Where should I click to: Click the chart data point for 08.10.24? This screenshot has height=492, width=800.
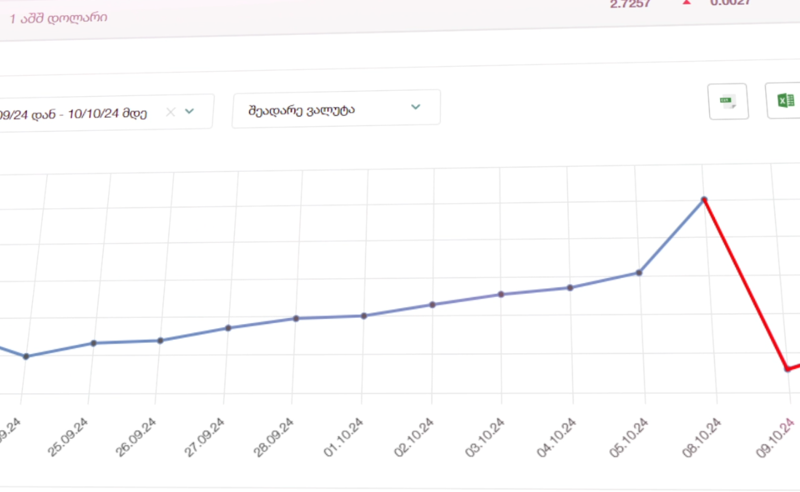click(x=704, y=200)
